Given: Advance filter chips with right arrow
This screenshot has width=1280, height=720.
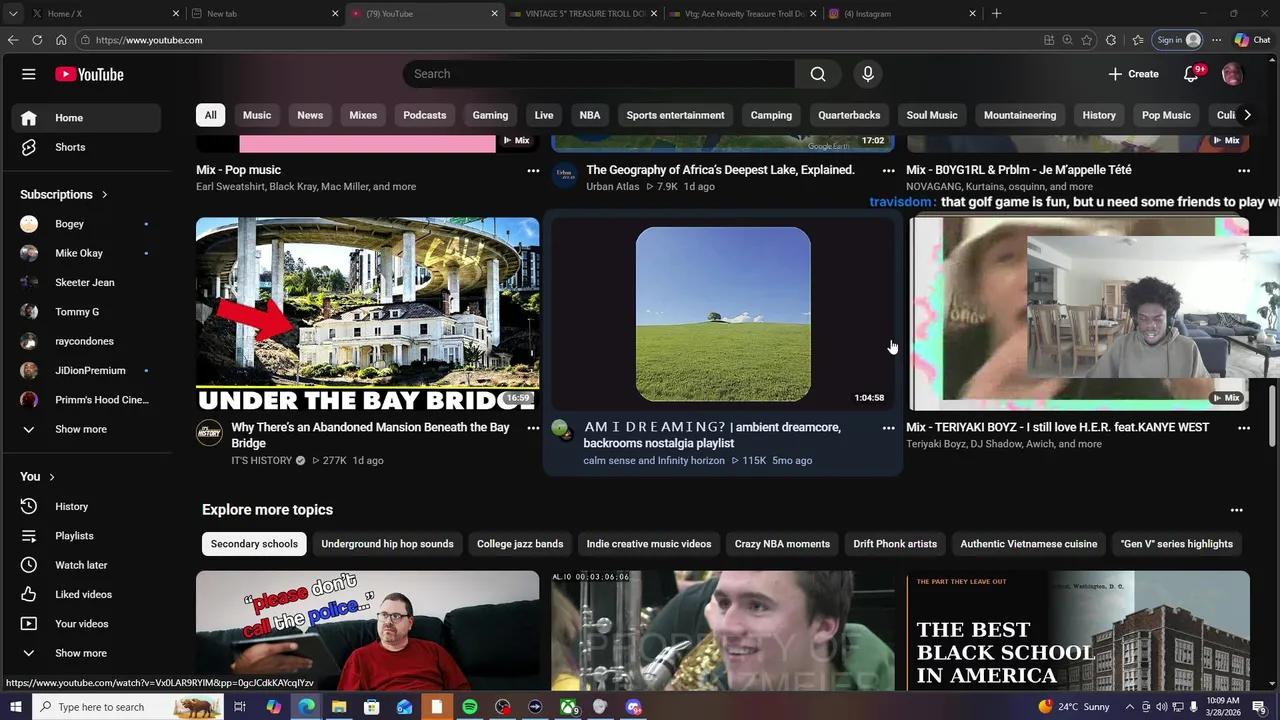Looking at the screenshot, I should tap(1247, 115).
